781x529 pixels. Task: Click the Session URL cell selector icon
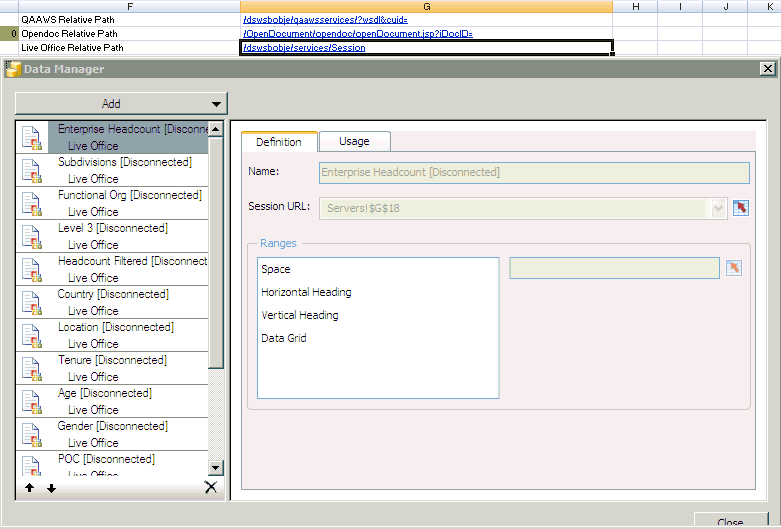pyautogui.click(x=740, y=208)
